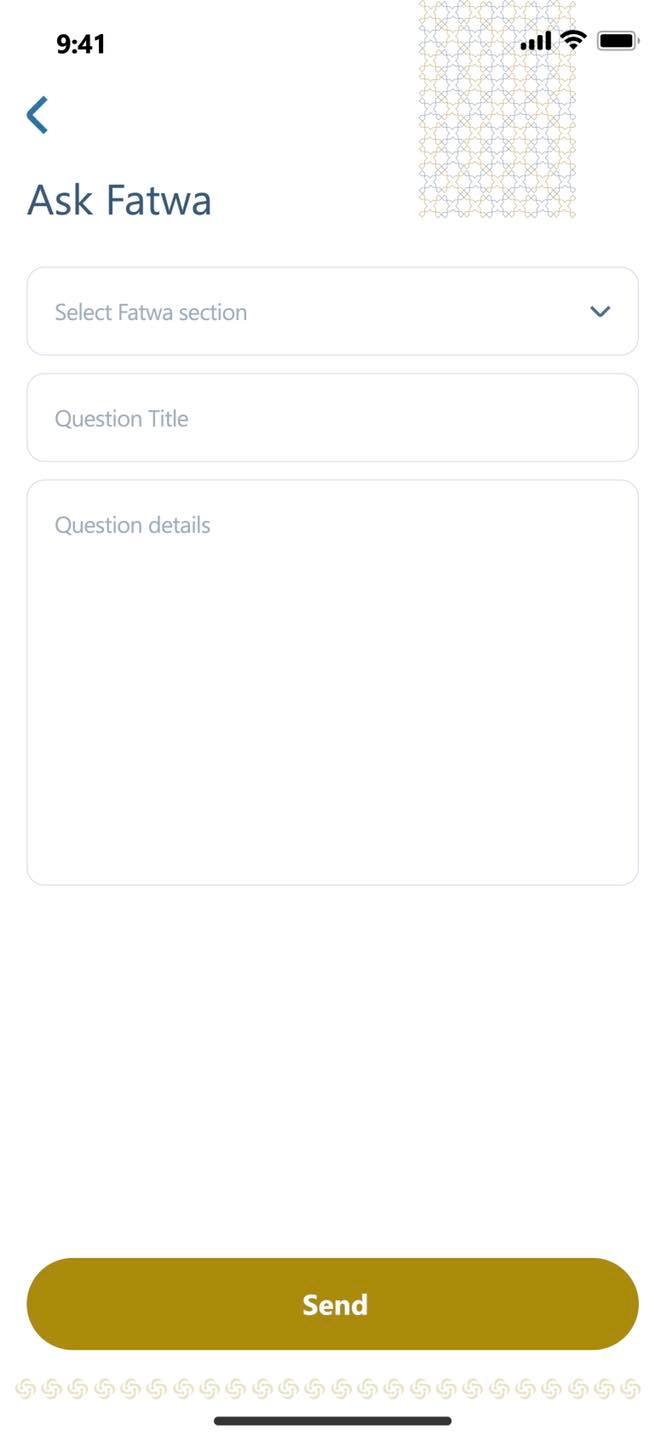This screenshot has height=1440, width=666.
Task: Click the Ask Fatwa page heading
Action: 119,199
